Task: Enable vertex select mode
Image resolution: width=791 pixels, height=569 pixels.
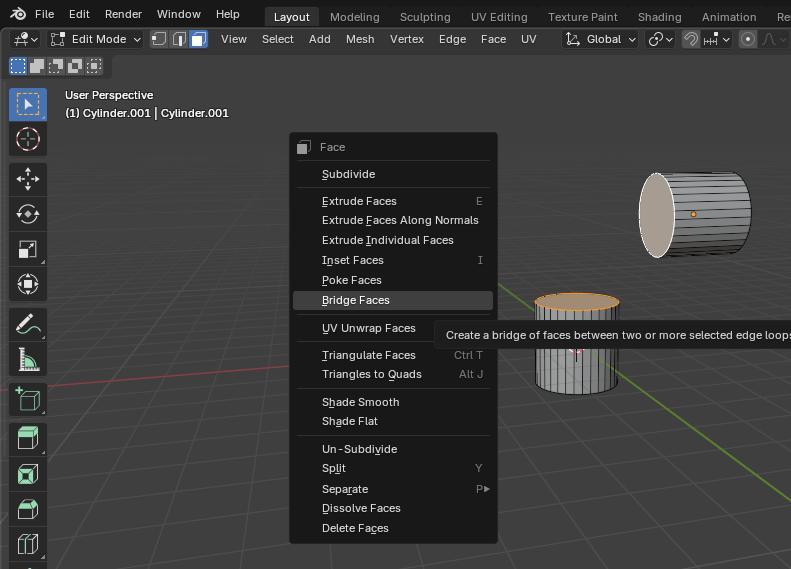Action: [x=159, y=39]
